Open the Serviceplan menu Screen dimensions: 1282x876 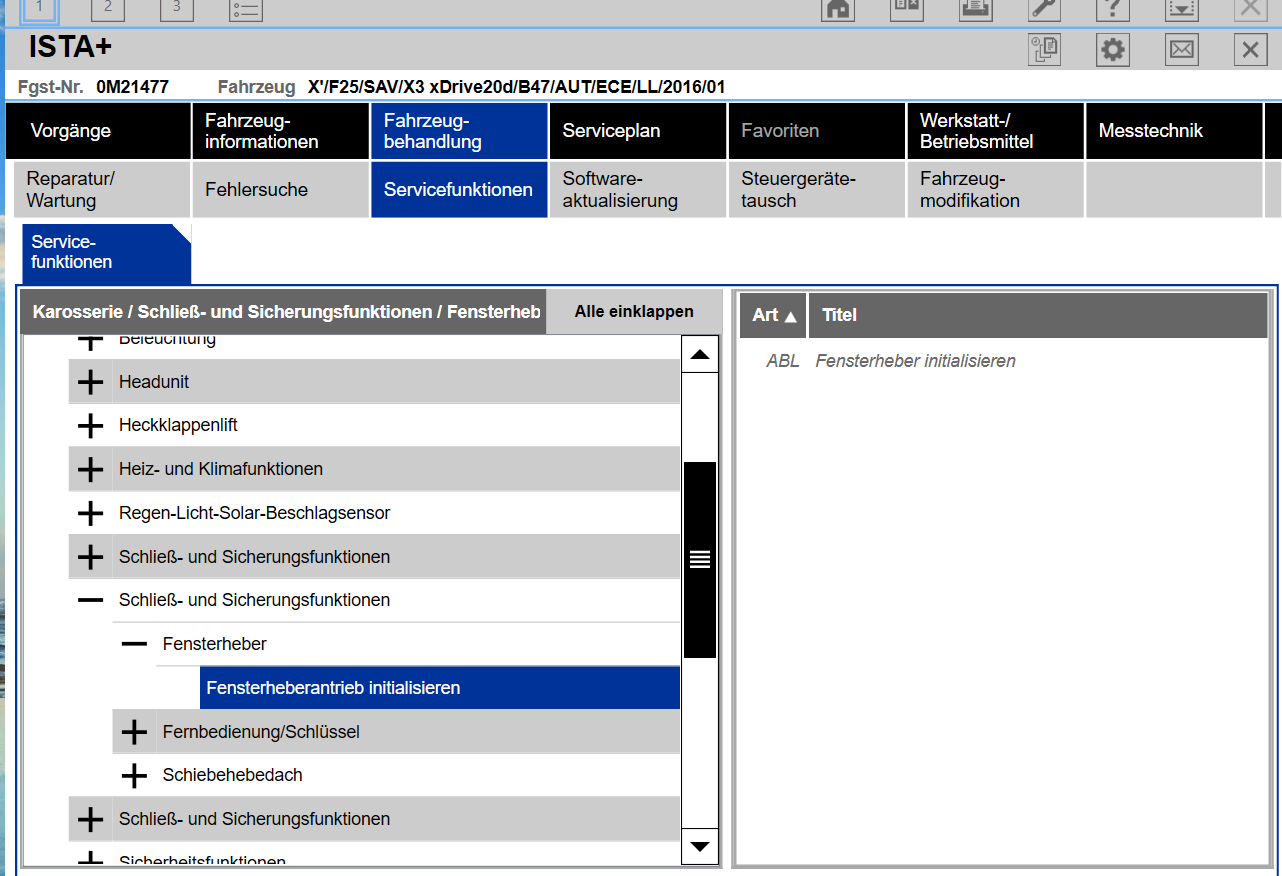[x=638, y=131]
